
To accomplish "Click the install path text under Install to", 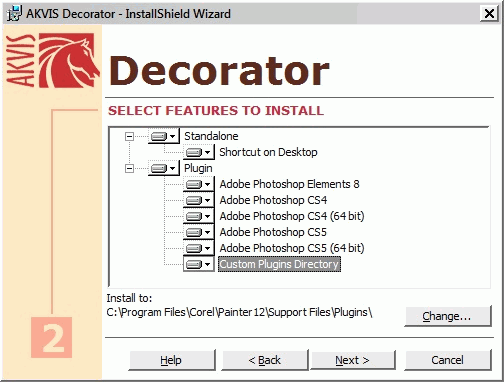I will point(239,312).
